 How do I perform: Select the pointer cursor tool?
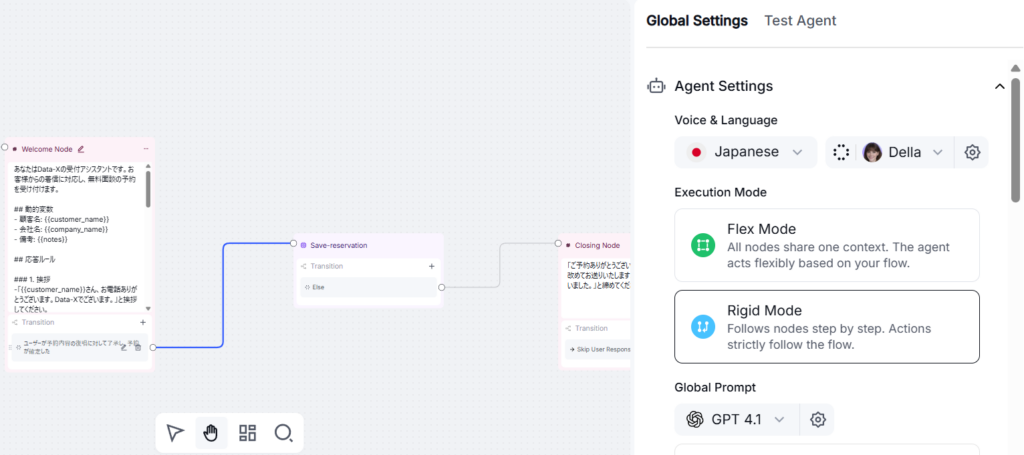point(175,433)
